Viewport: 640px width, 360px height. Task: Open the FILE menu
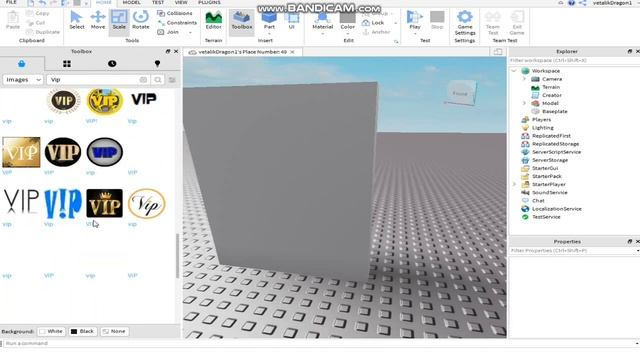[x=11, y=2]
